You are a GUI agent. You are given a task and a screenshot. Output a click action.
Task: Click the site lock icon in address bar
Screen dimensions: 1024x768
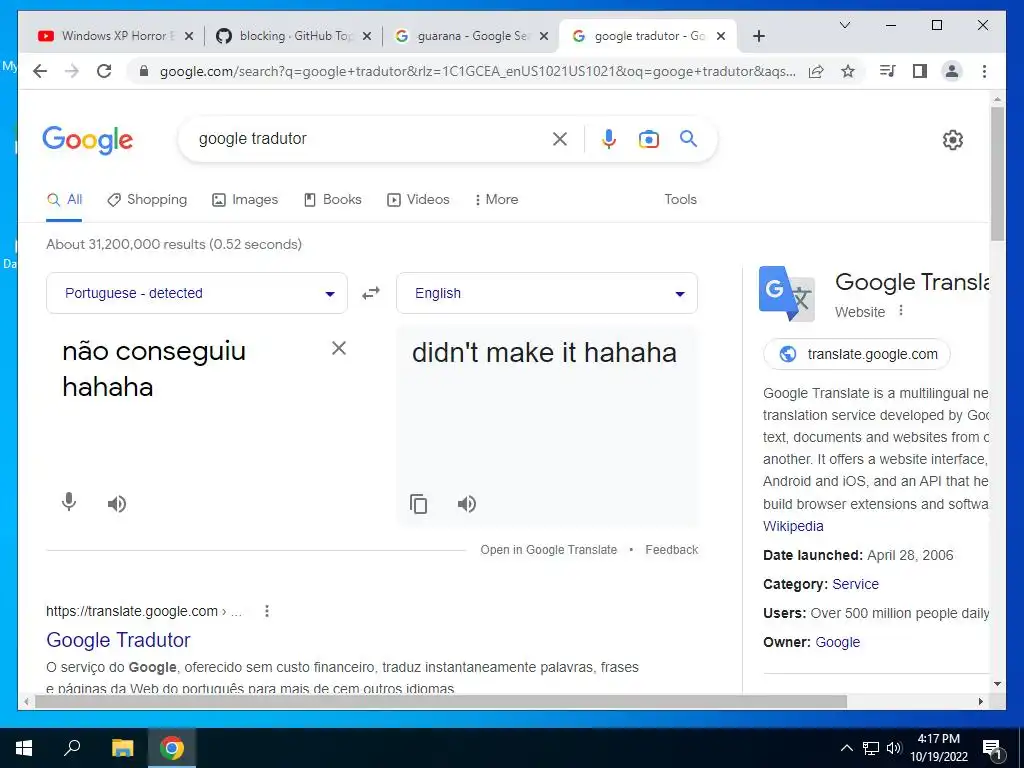(144, 71)
